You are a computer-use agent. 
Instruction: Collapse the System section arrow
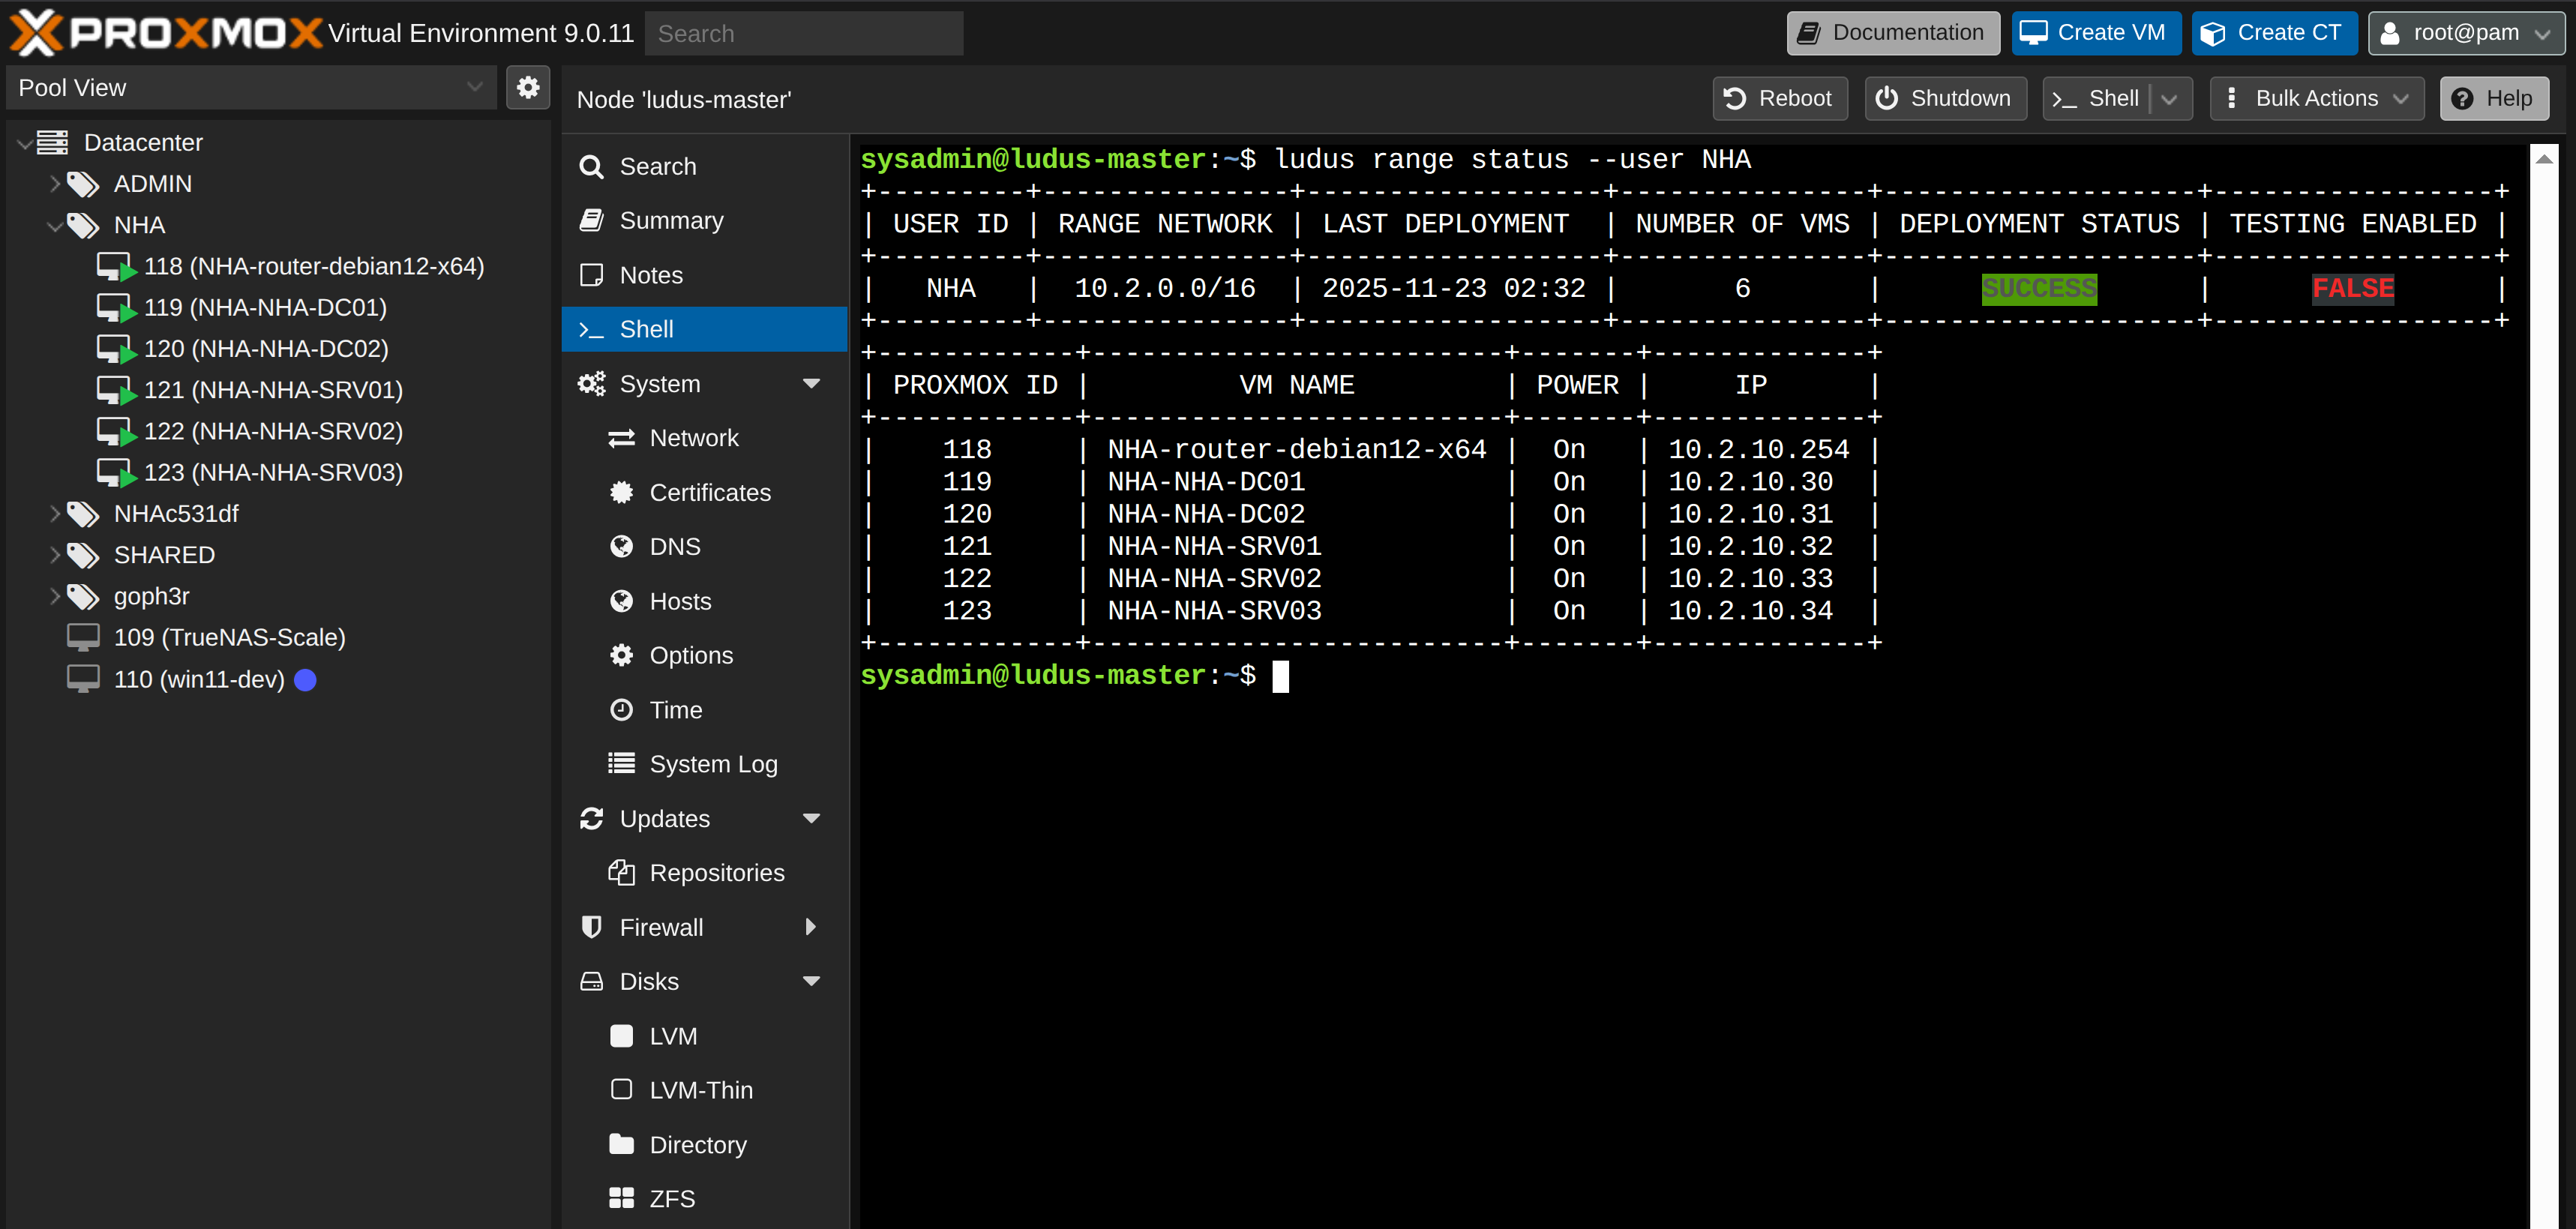(811, 384)
